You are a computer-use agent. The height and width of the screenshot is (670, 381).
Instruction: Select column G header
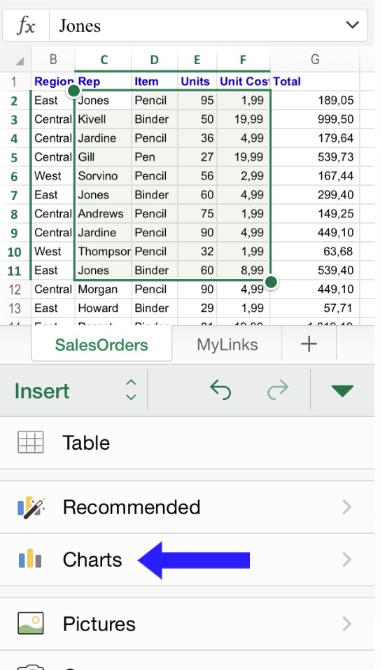click(315, 59)
